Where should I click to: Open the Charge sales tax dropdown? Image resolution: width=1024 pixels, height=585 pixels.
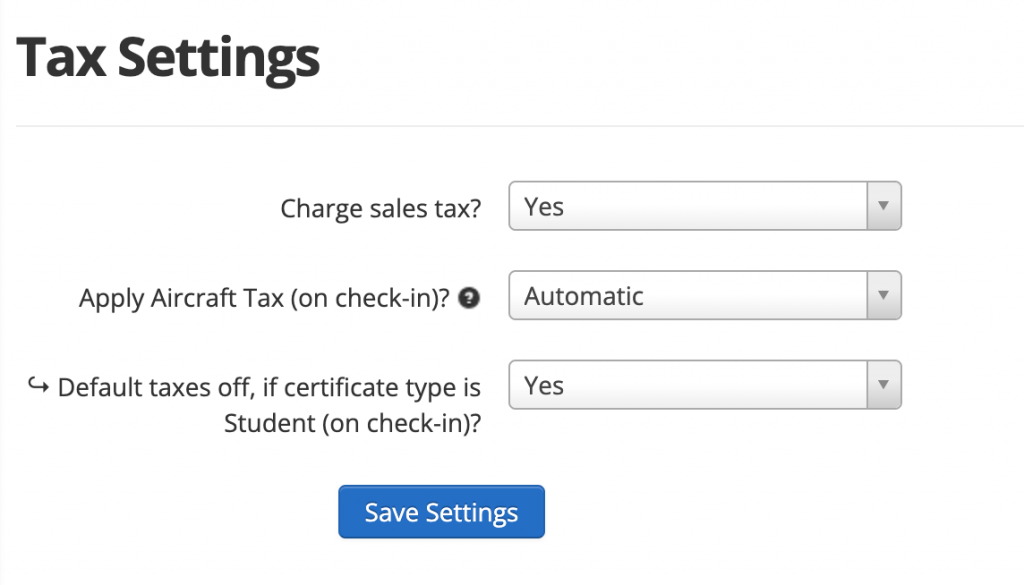tap(704, 206)
